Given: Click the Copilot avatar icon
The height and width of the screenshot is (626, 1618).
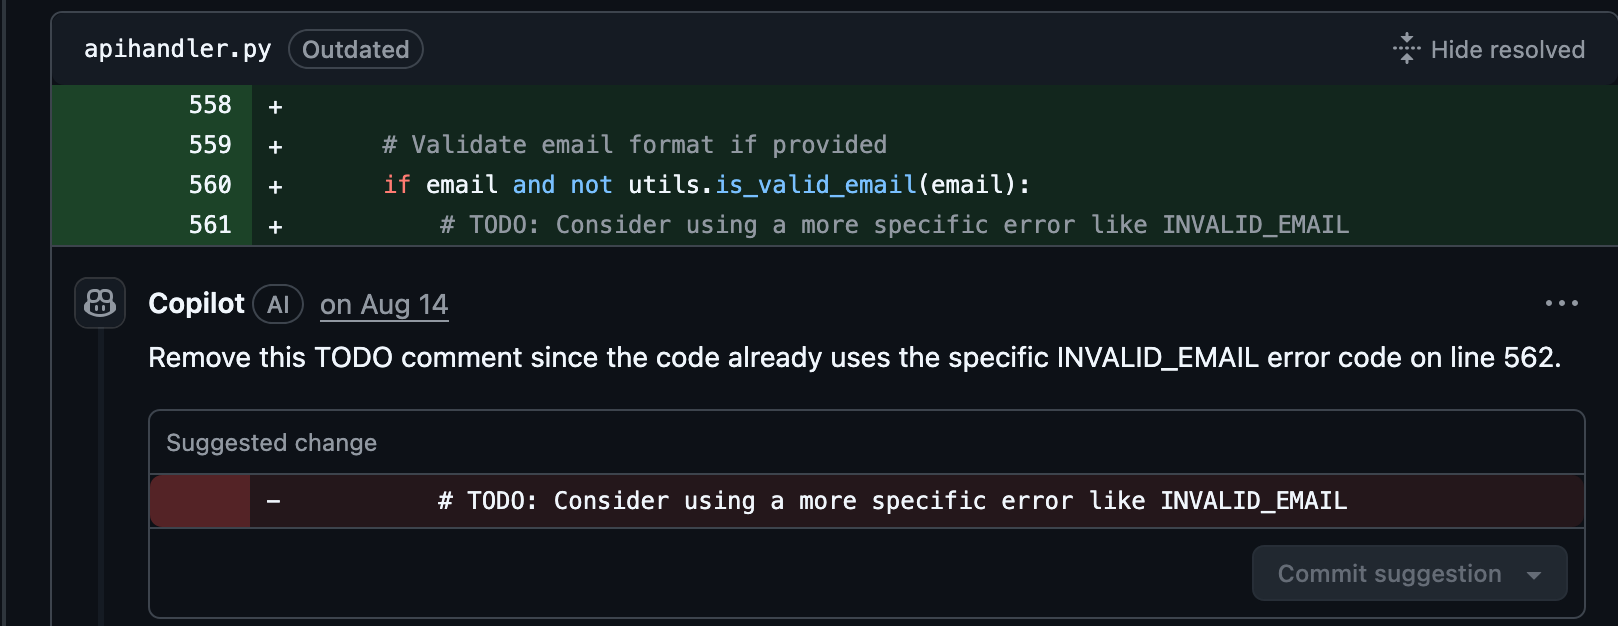Looking at the screenshot, I should pos(100,303).
